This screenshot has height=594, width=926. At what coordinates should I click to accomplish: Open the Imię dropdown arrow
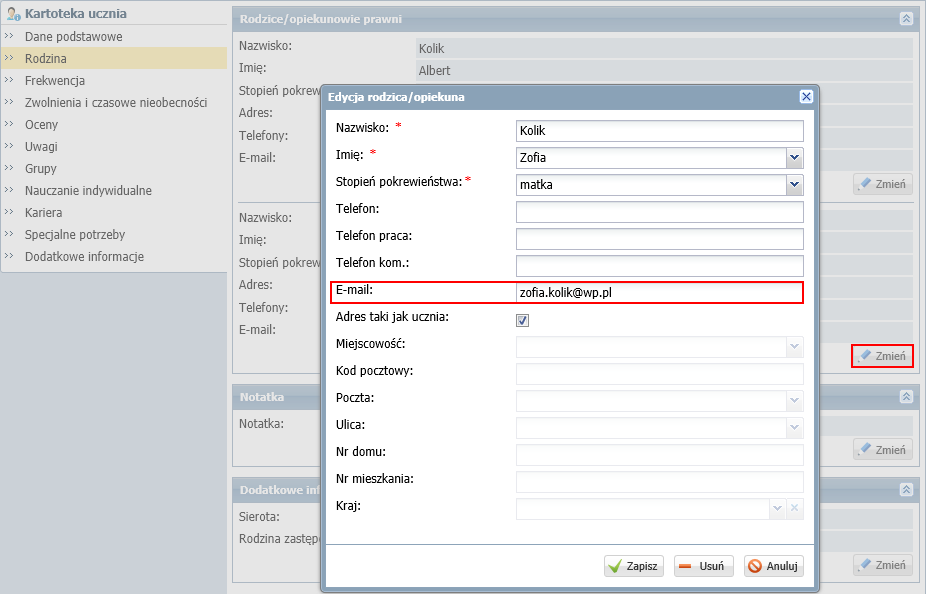tap(794, 158)
